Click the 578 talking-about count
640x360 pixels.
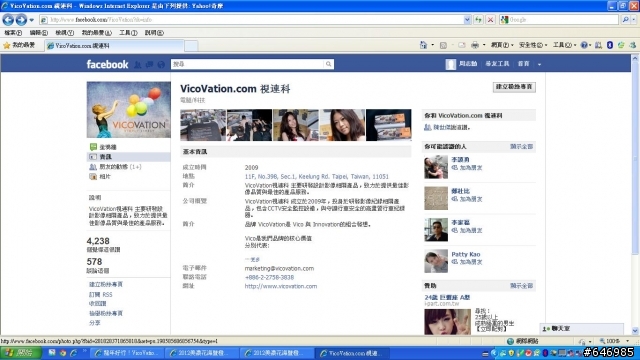(94, 262)
